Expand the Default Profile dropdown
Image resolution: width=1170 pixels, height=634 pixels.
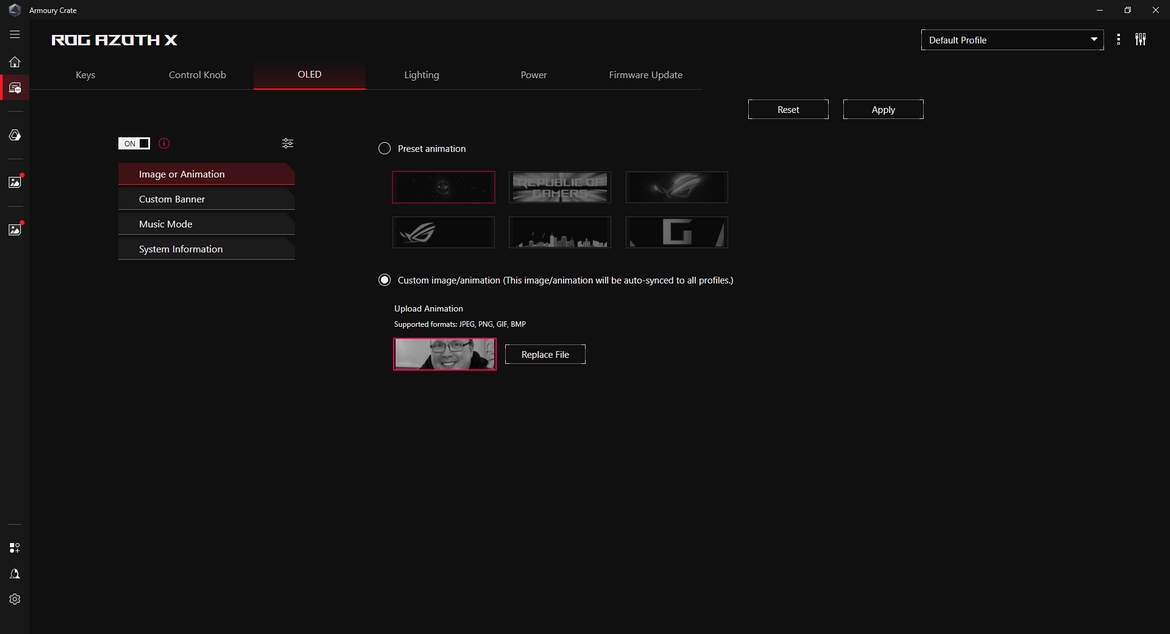pos(1012,40)
